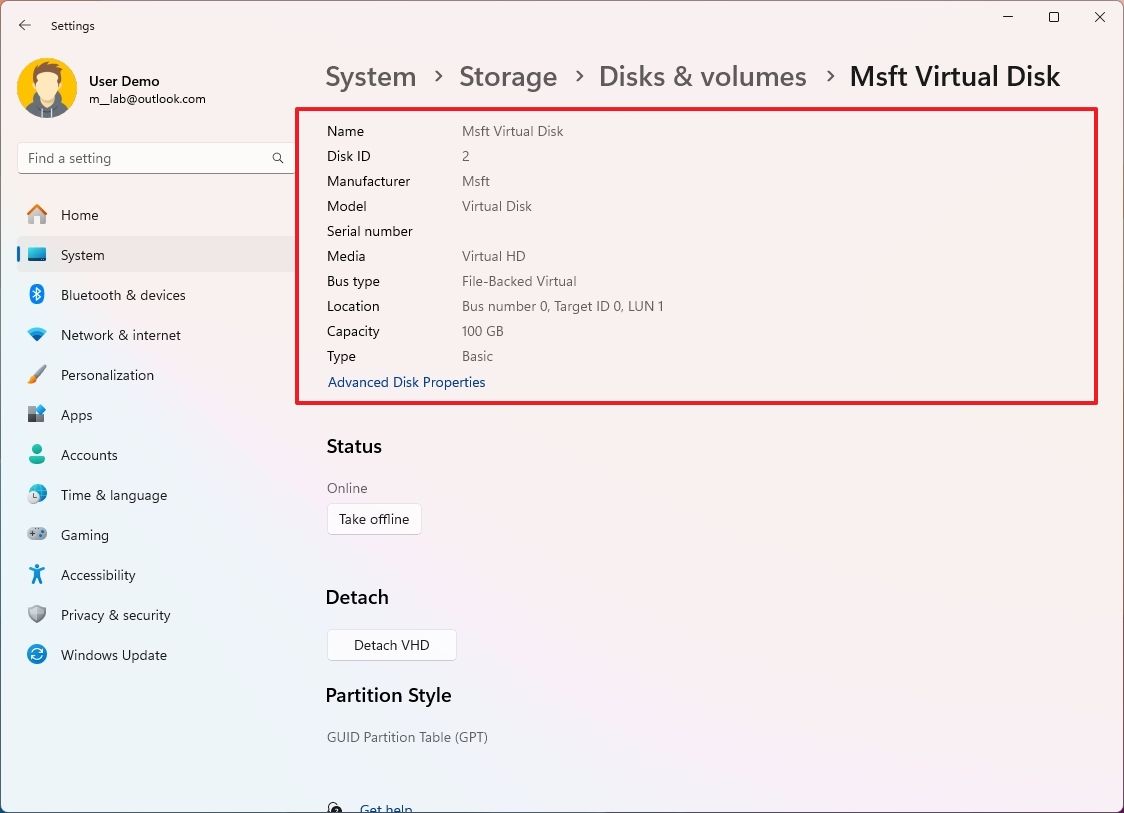
Task: Open the Bluetooth & devices settings icon
Action: [x=36, y=295]
